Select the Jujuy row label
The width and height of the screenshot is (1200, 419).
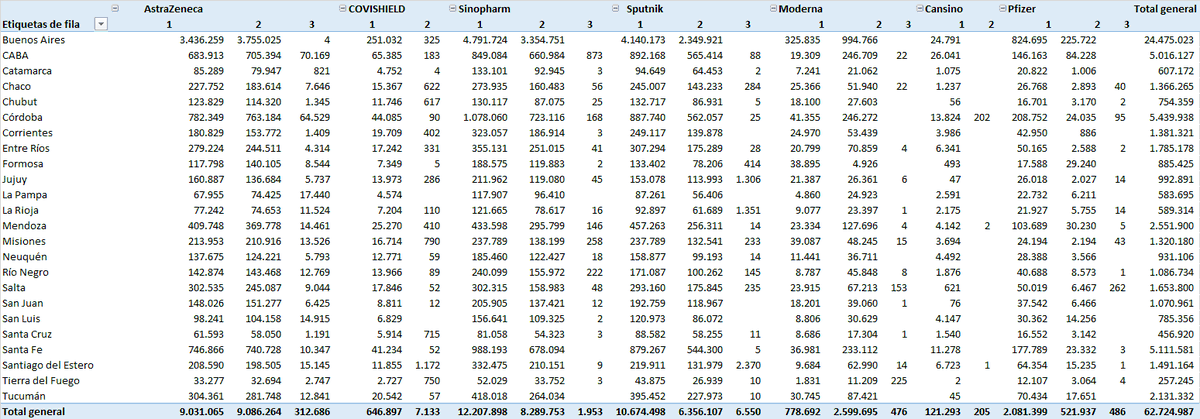click(16, 179)
